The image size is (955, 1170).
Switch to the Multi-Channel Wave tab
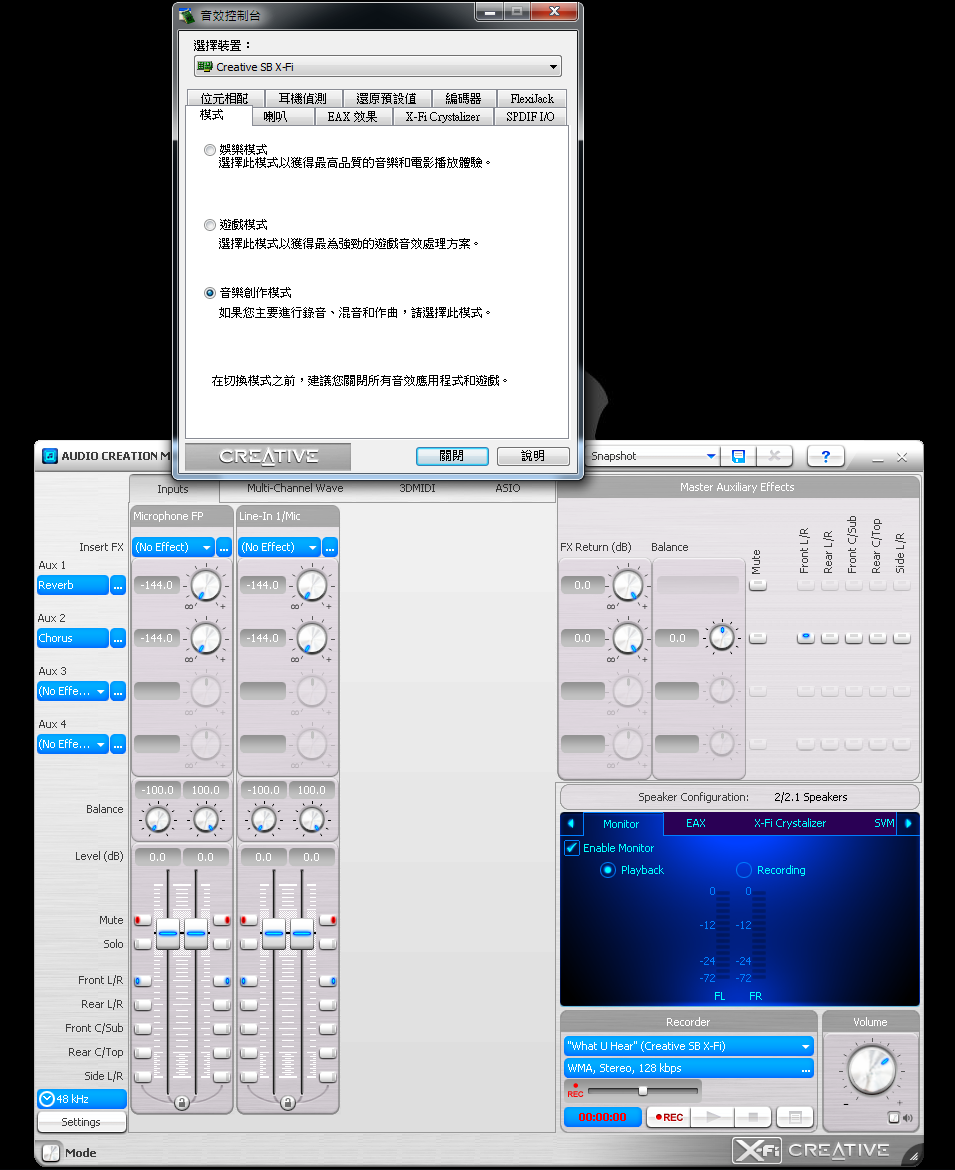[x=295, y=489]
